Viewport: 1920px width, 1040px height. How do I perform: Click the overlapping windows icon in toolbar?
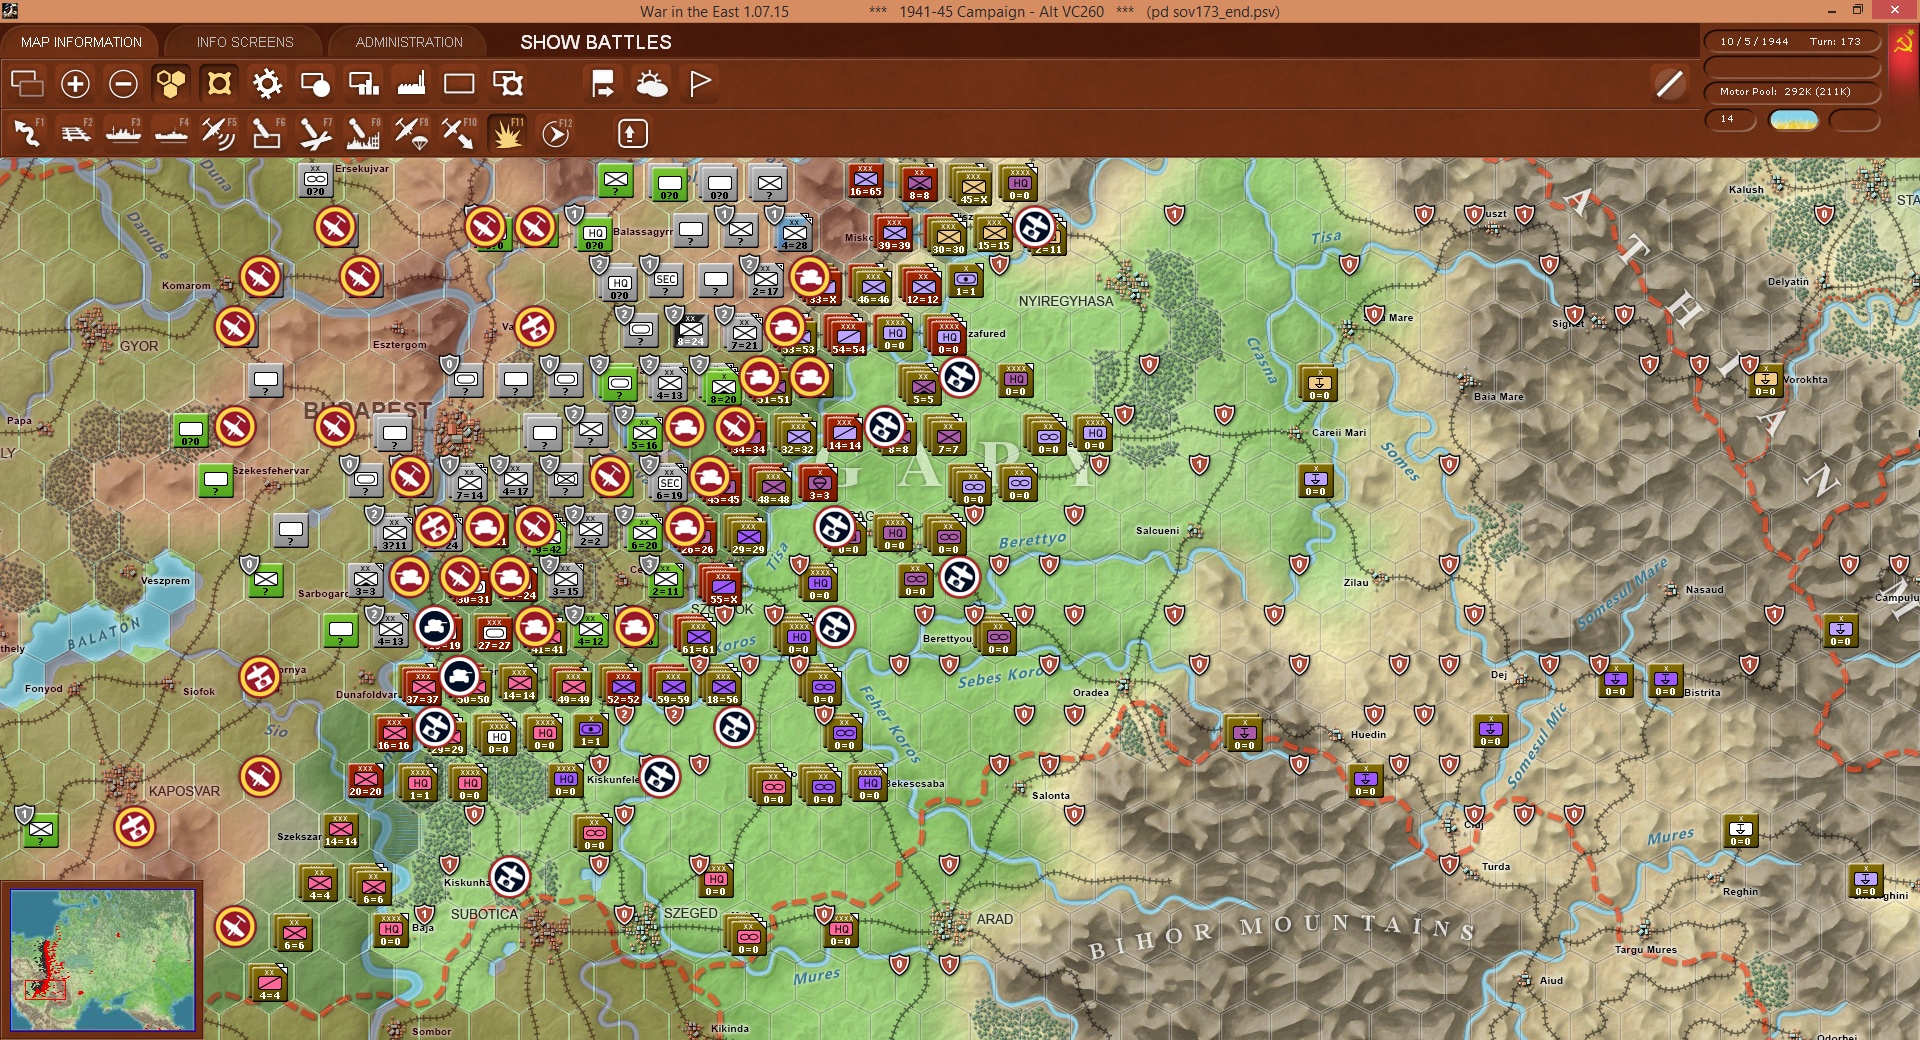pos(27,84)
